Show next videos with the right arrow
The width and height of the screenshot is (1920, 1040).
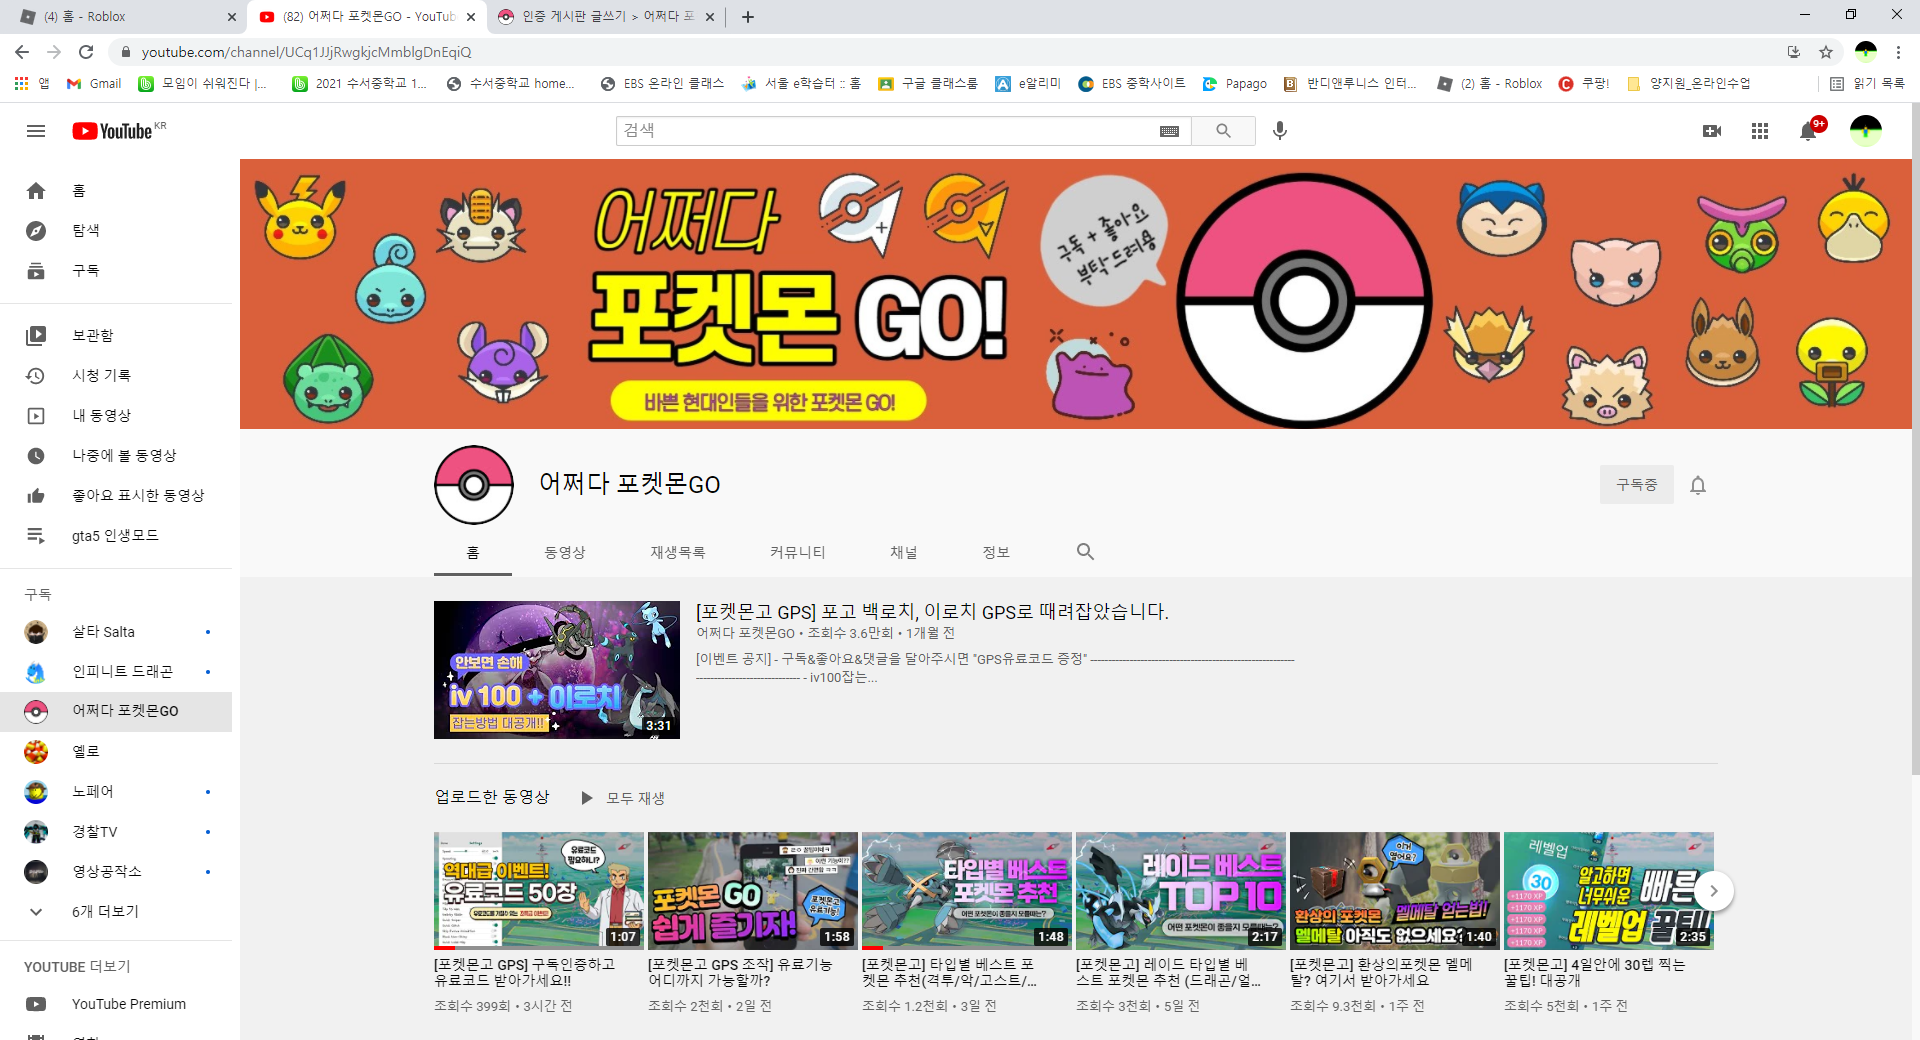[1713, 891]
